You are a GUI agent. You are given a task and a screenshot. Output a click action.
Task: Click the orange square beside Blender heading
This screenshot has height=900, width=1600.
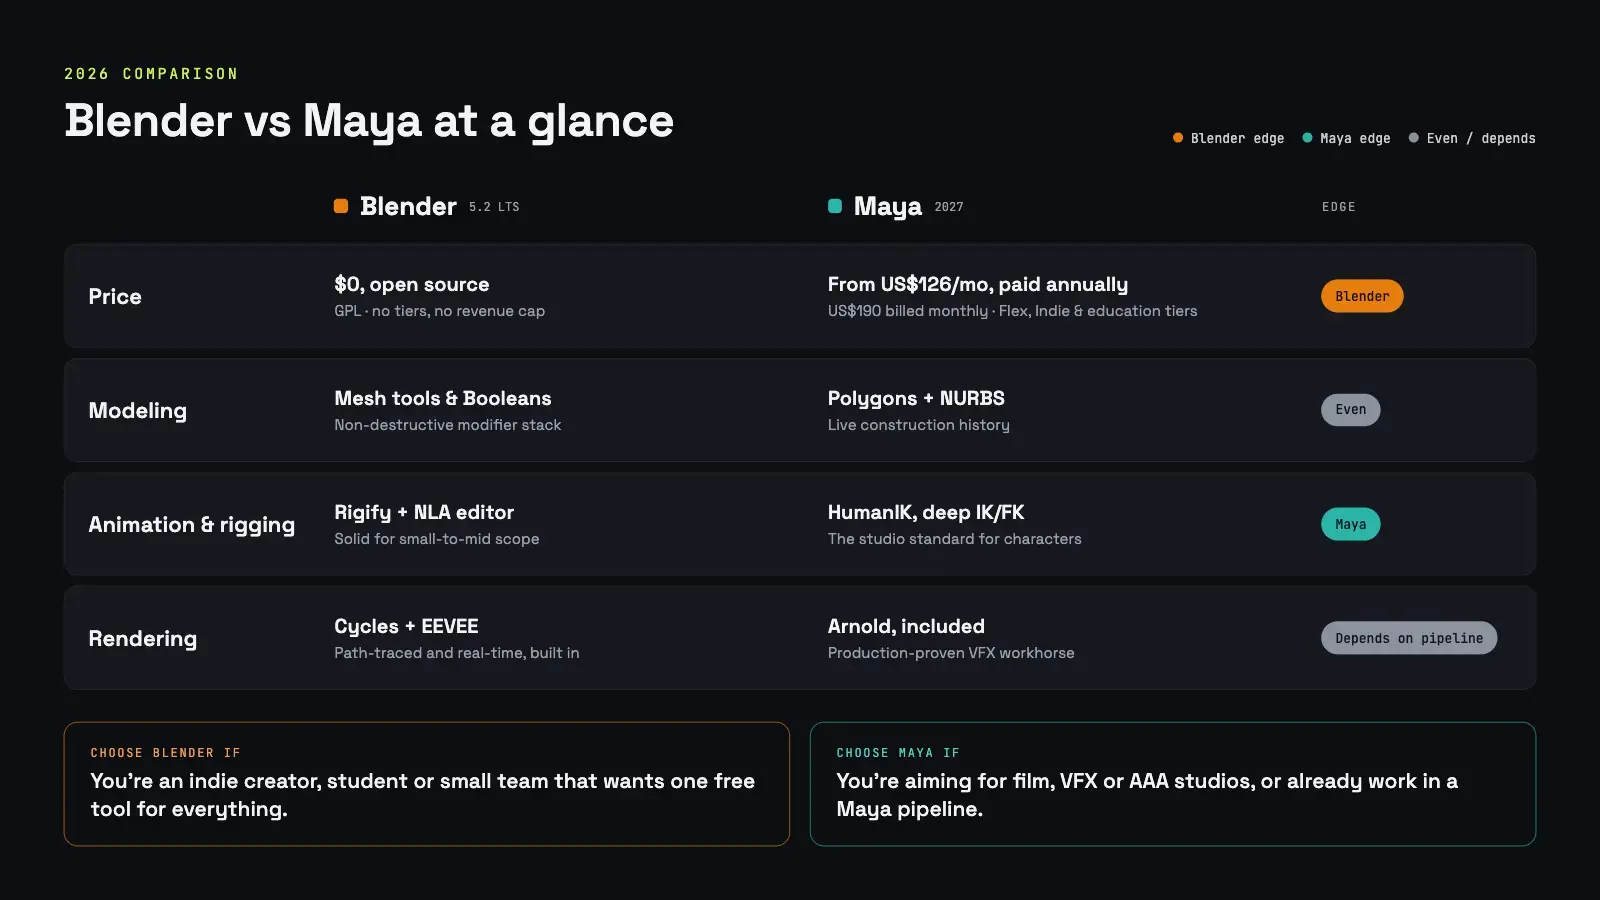(x=341, y=206)
